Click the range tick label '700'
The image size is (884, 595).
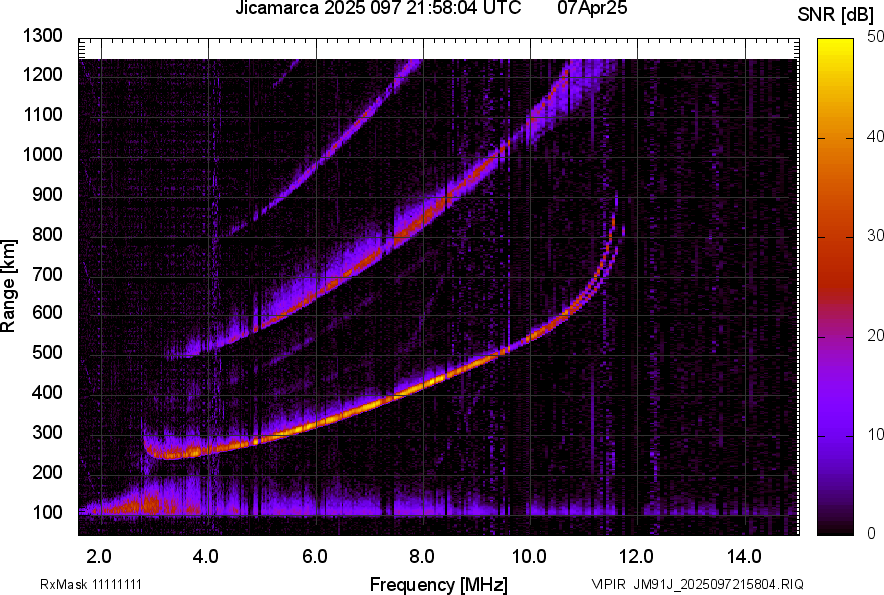click(47, 274)
